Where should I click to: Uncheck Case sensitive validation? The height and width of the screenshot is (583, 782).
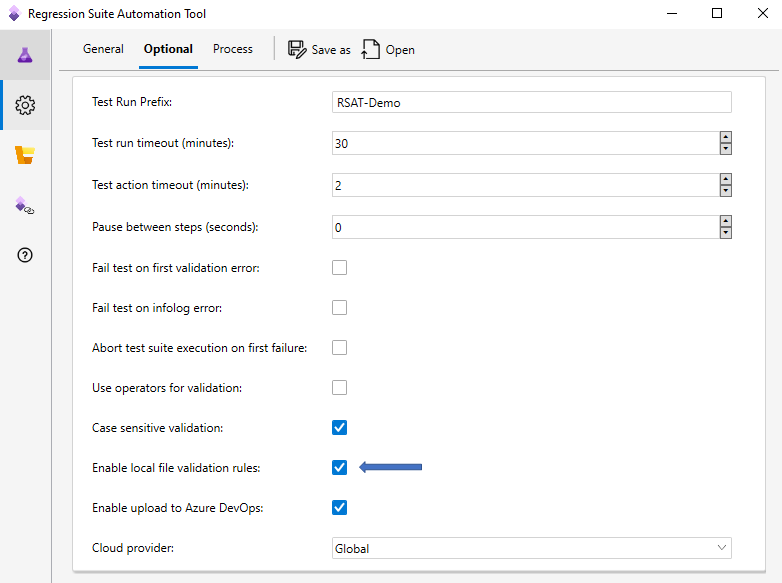340,427
